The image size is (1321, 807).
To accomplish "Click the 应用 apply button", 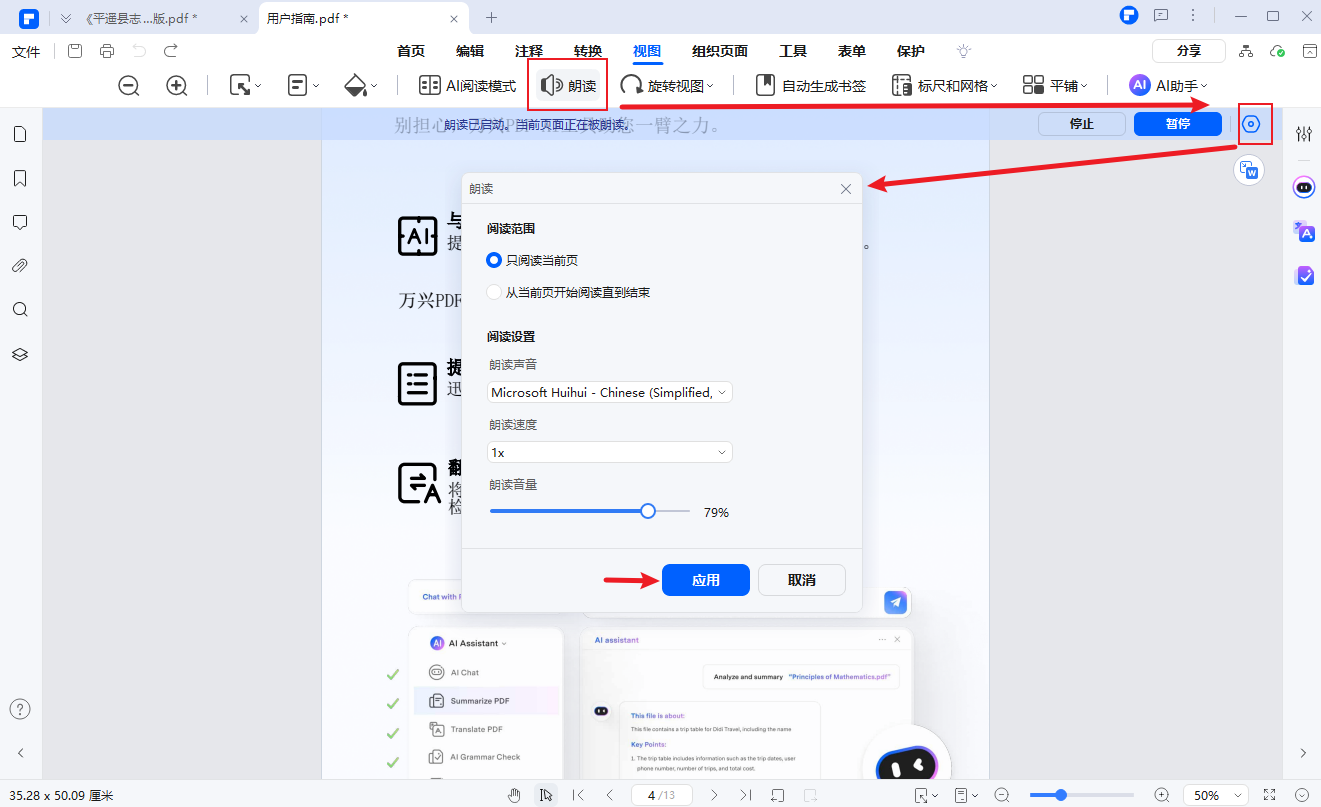I will point(705,580).
